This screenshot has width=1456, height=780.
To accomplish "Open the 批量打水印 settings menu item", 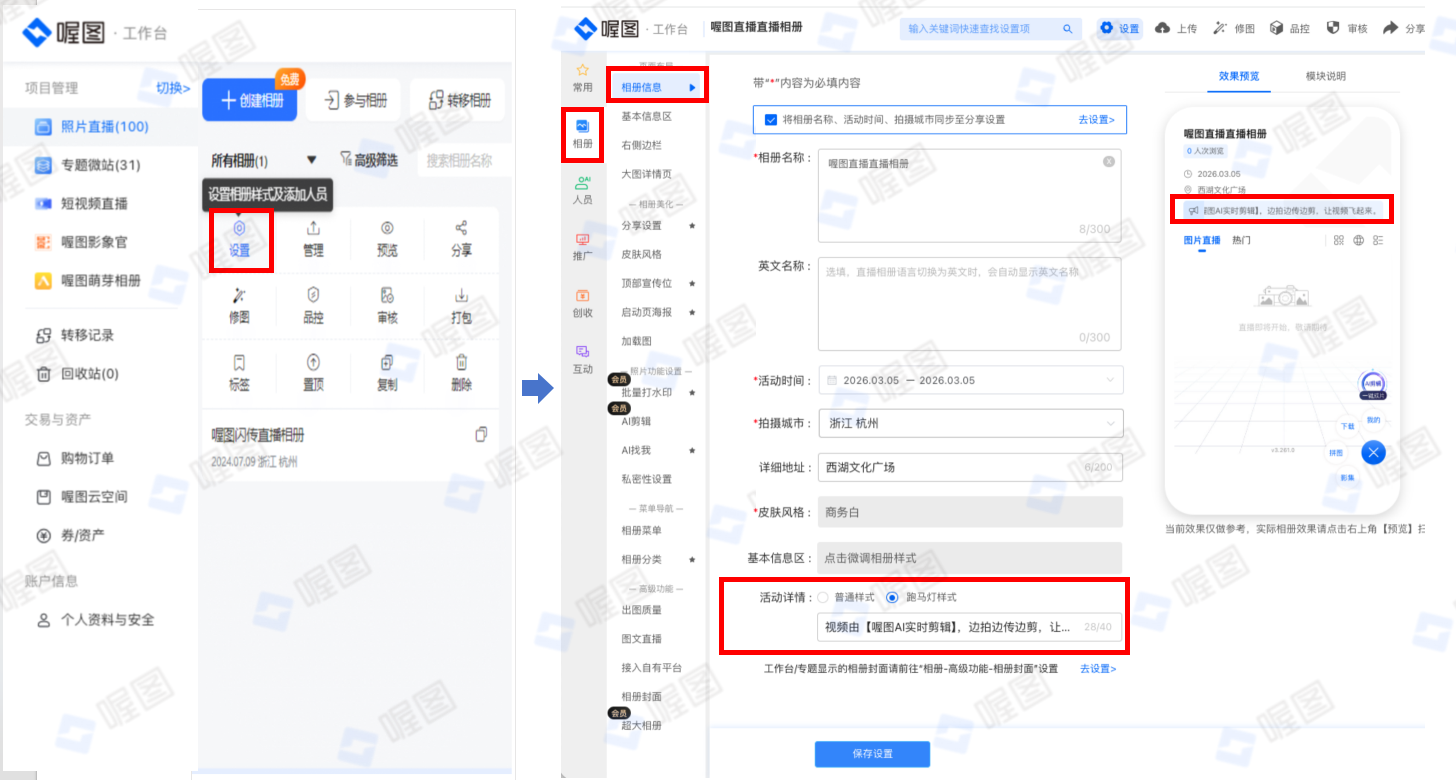I will 646,392.
